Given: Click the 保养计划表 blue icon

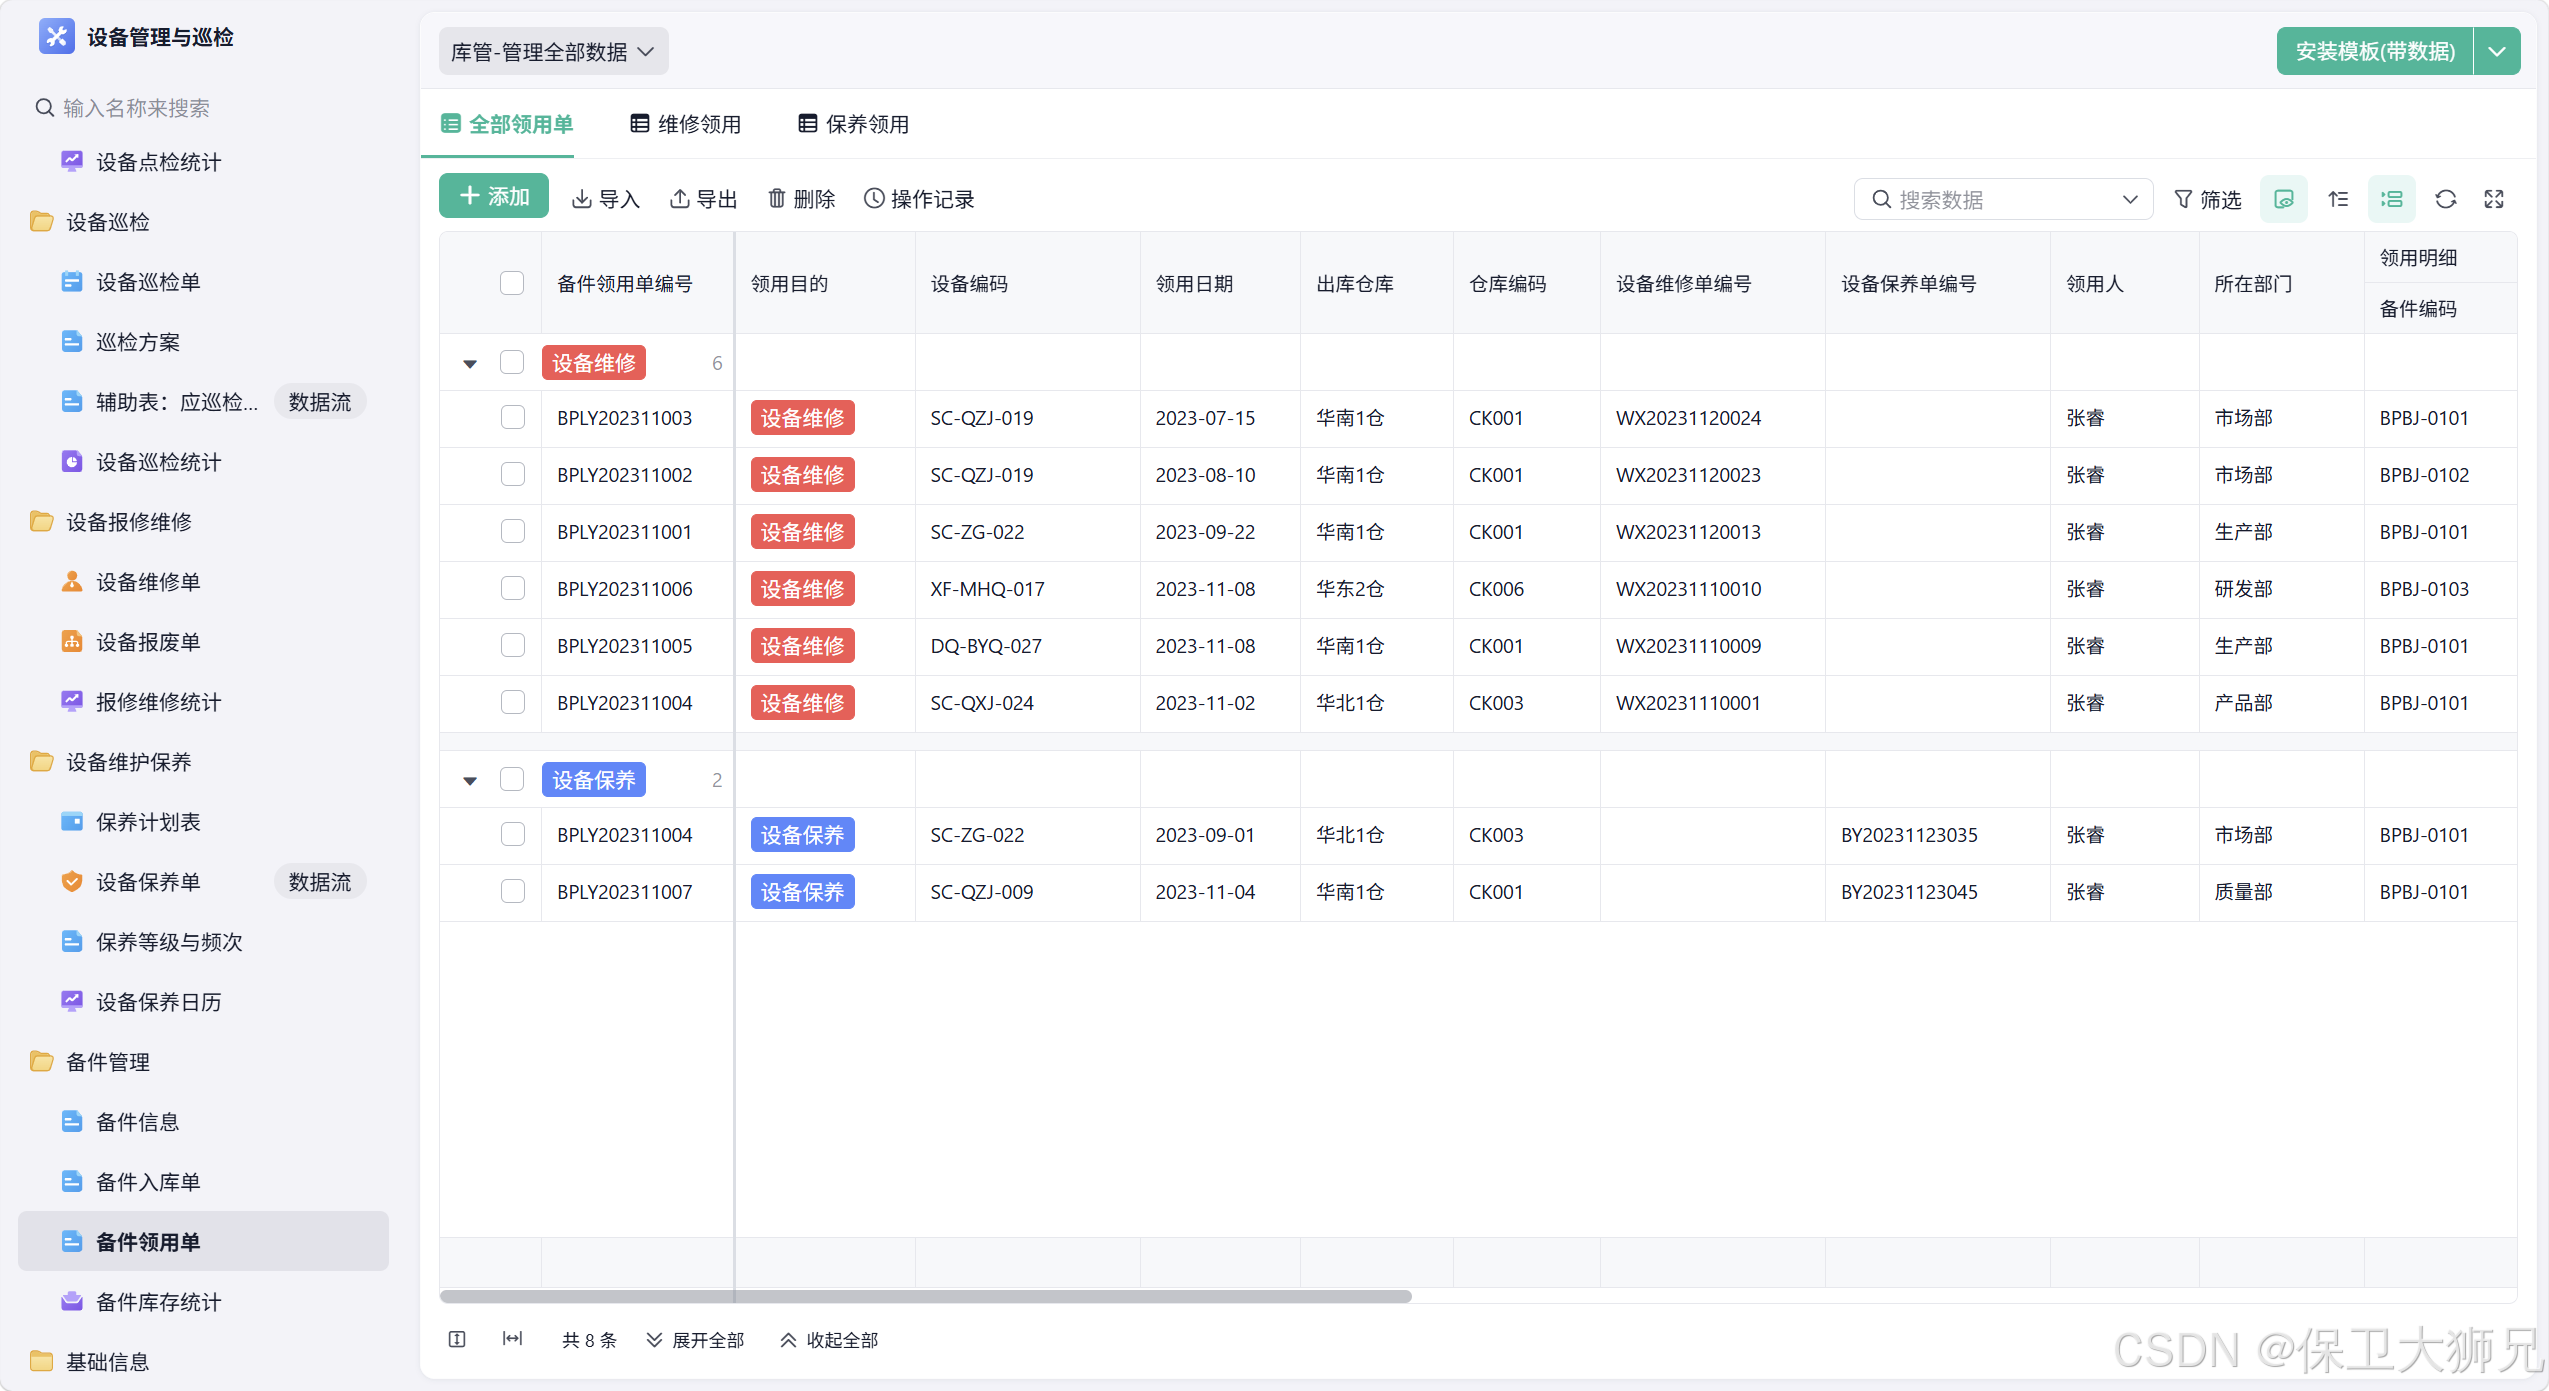Looking at the screenshot, I should (x=72, y=821).
